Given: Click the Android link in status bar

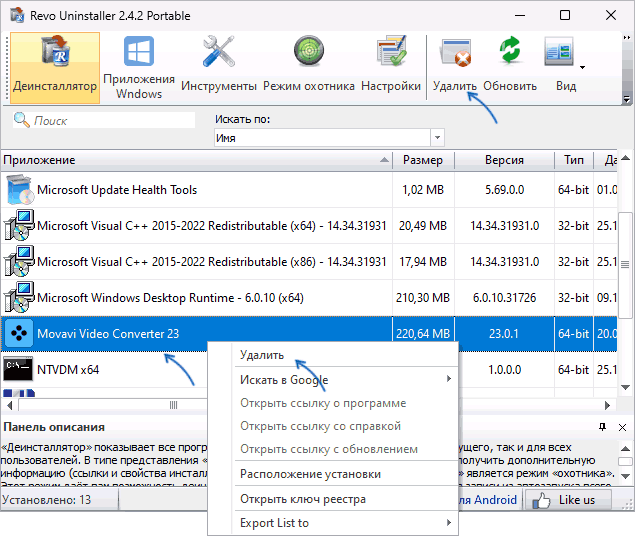Looking at the screenshot, I should [488, 500].
